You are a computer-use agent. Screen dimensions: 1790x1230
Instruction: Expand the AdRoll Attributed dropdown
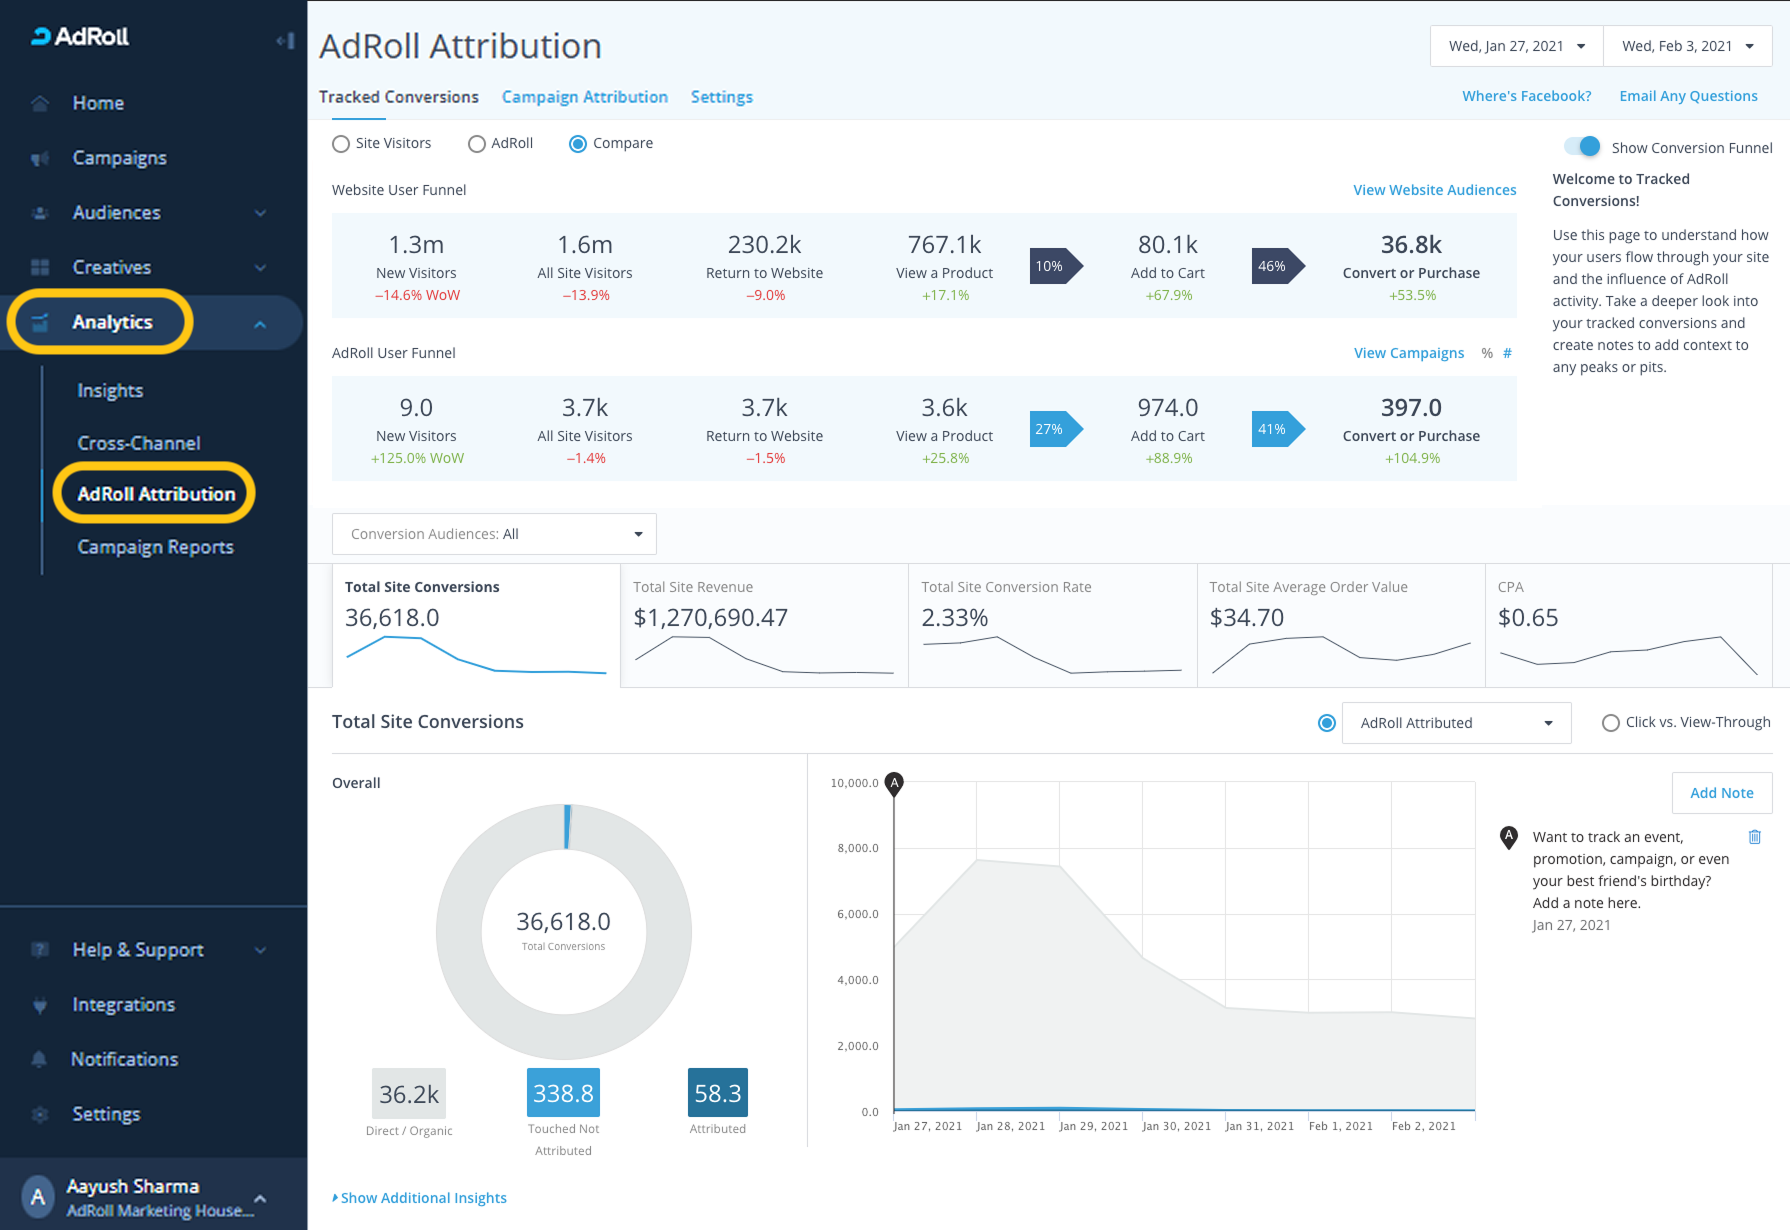click(1456, 723)
